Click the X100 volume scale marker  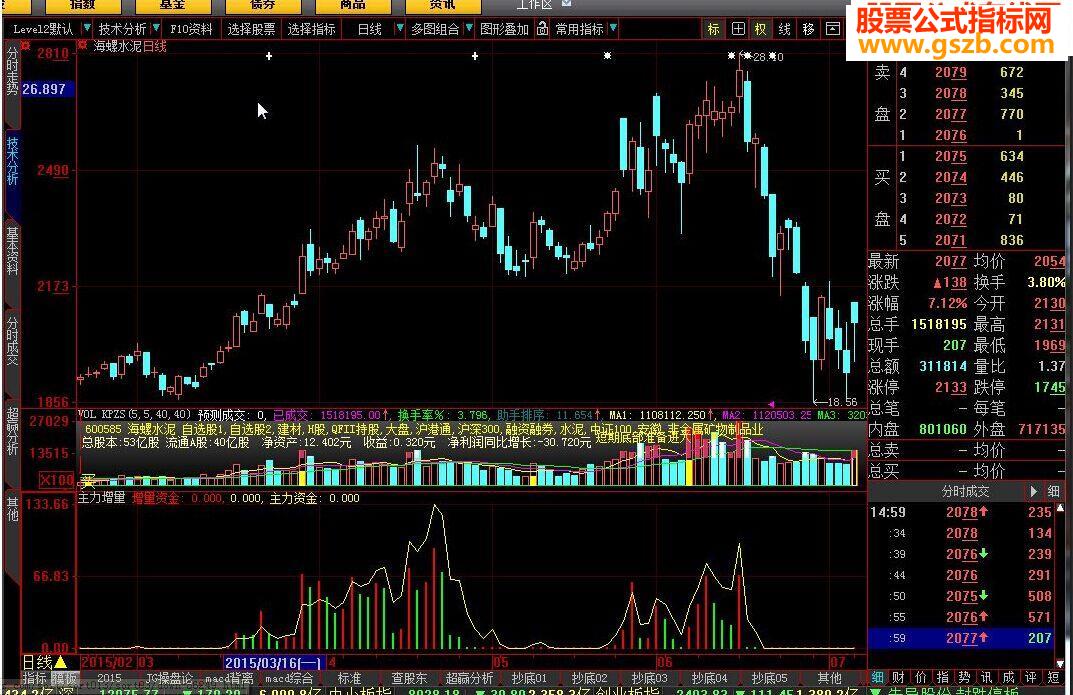(56, 480)
